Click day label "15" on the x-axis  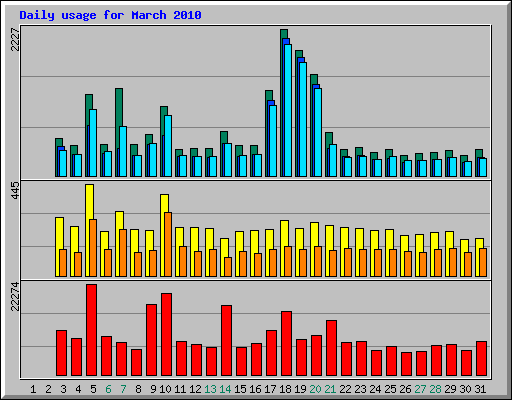pos(240,389)
